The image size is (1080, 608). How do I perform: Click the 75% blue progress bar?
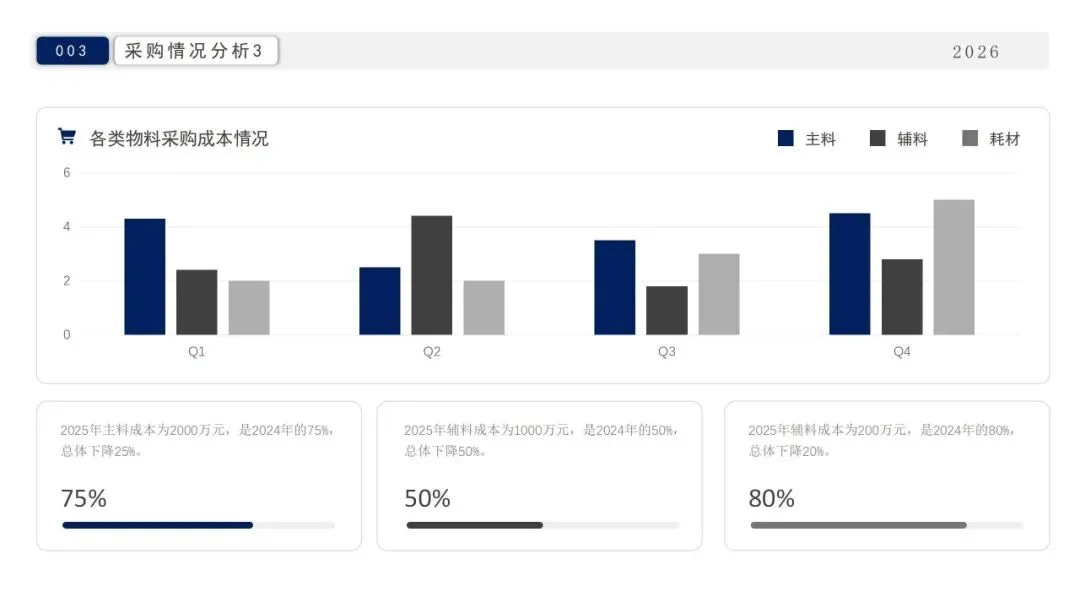[157, 524]
